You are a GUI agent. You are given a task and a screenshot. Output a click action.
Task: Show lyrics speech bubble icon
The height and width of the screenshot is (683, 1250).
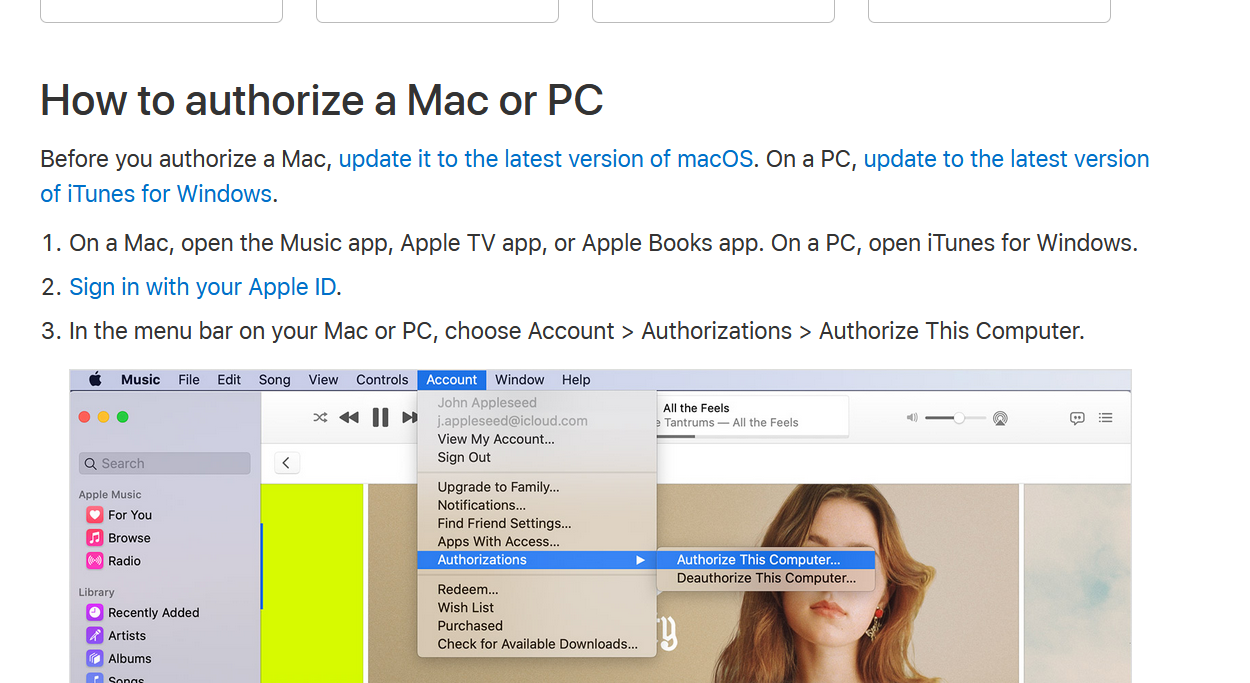(x=1077, y=418)
